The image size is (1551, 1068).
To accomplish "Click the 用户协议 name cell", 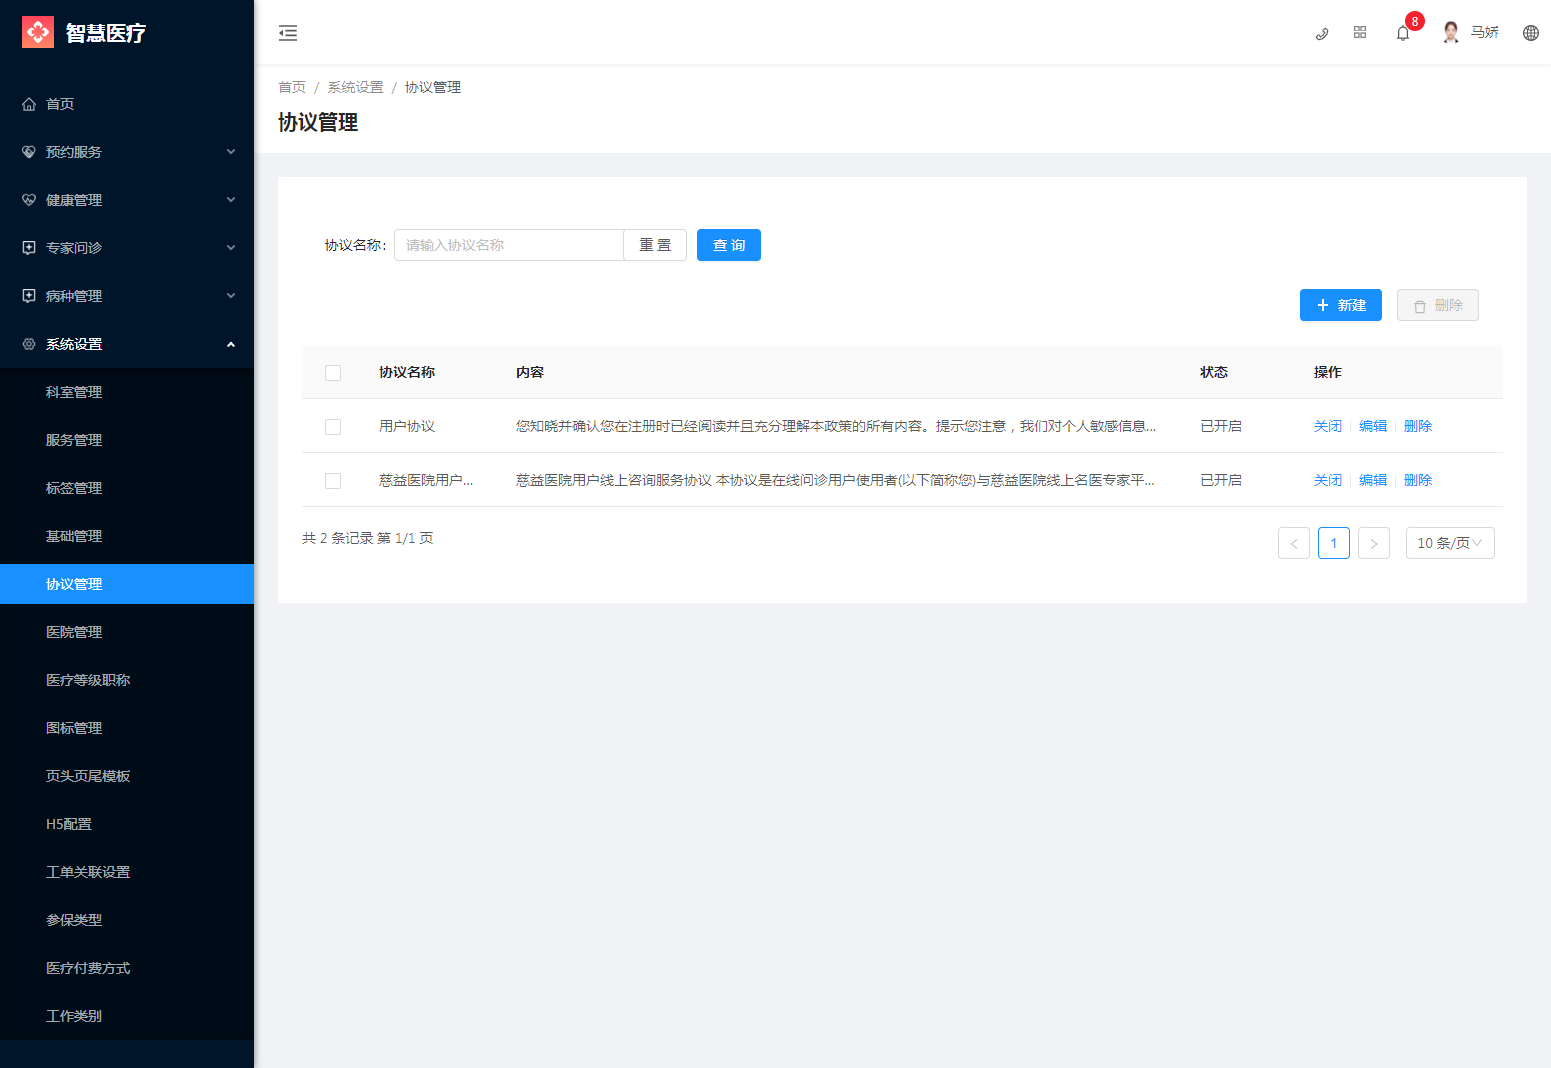I will coord(407,426).
